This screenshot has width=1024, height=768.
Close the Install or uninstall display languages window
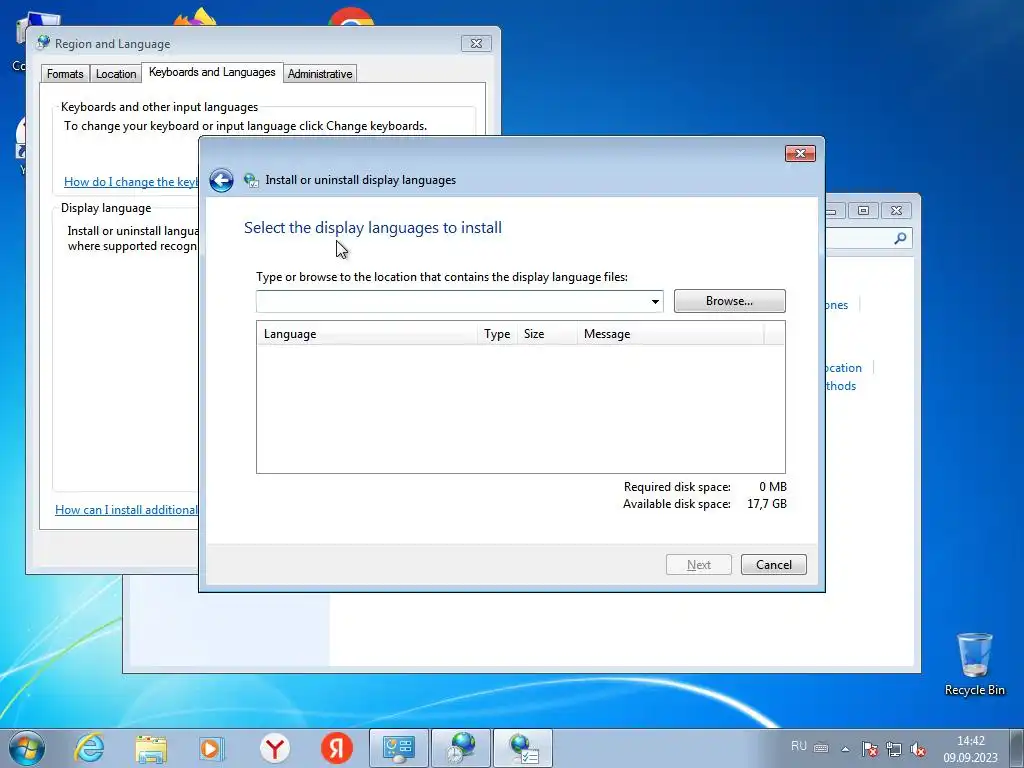tap(800, 153)
